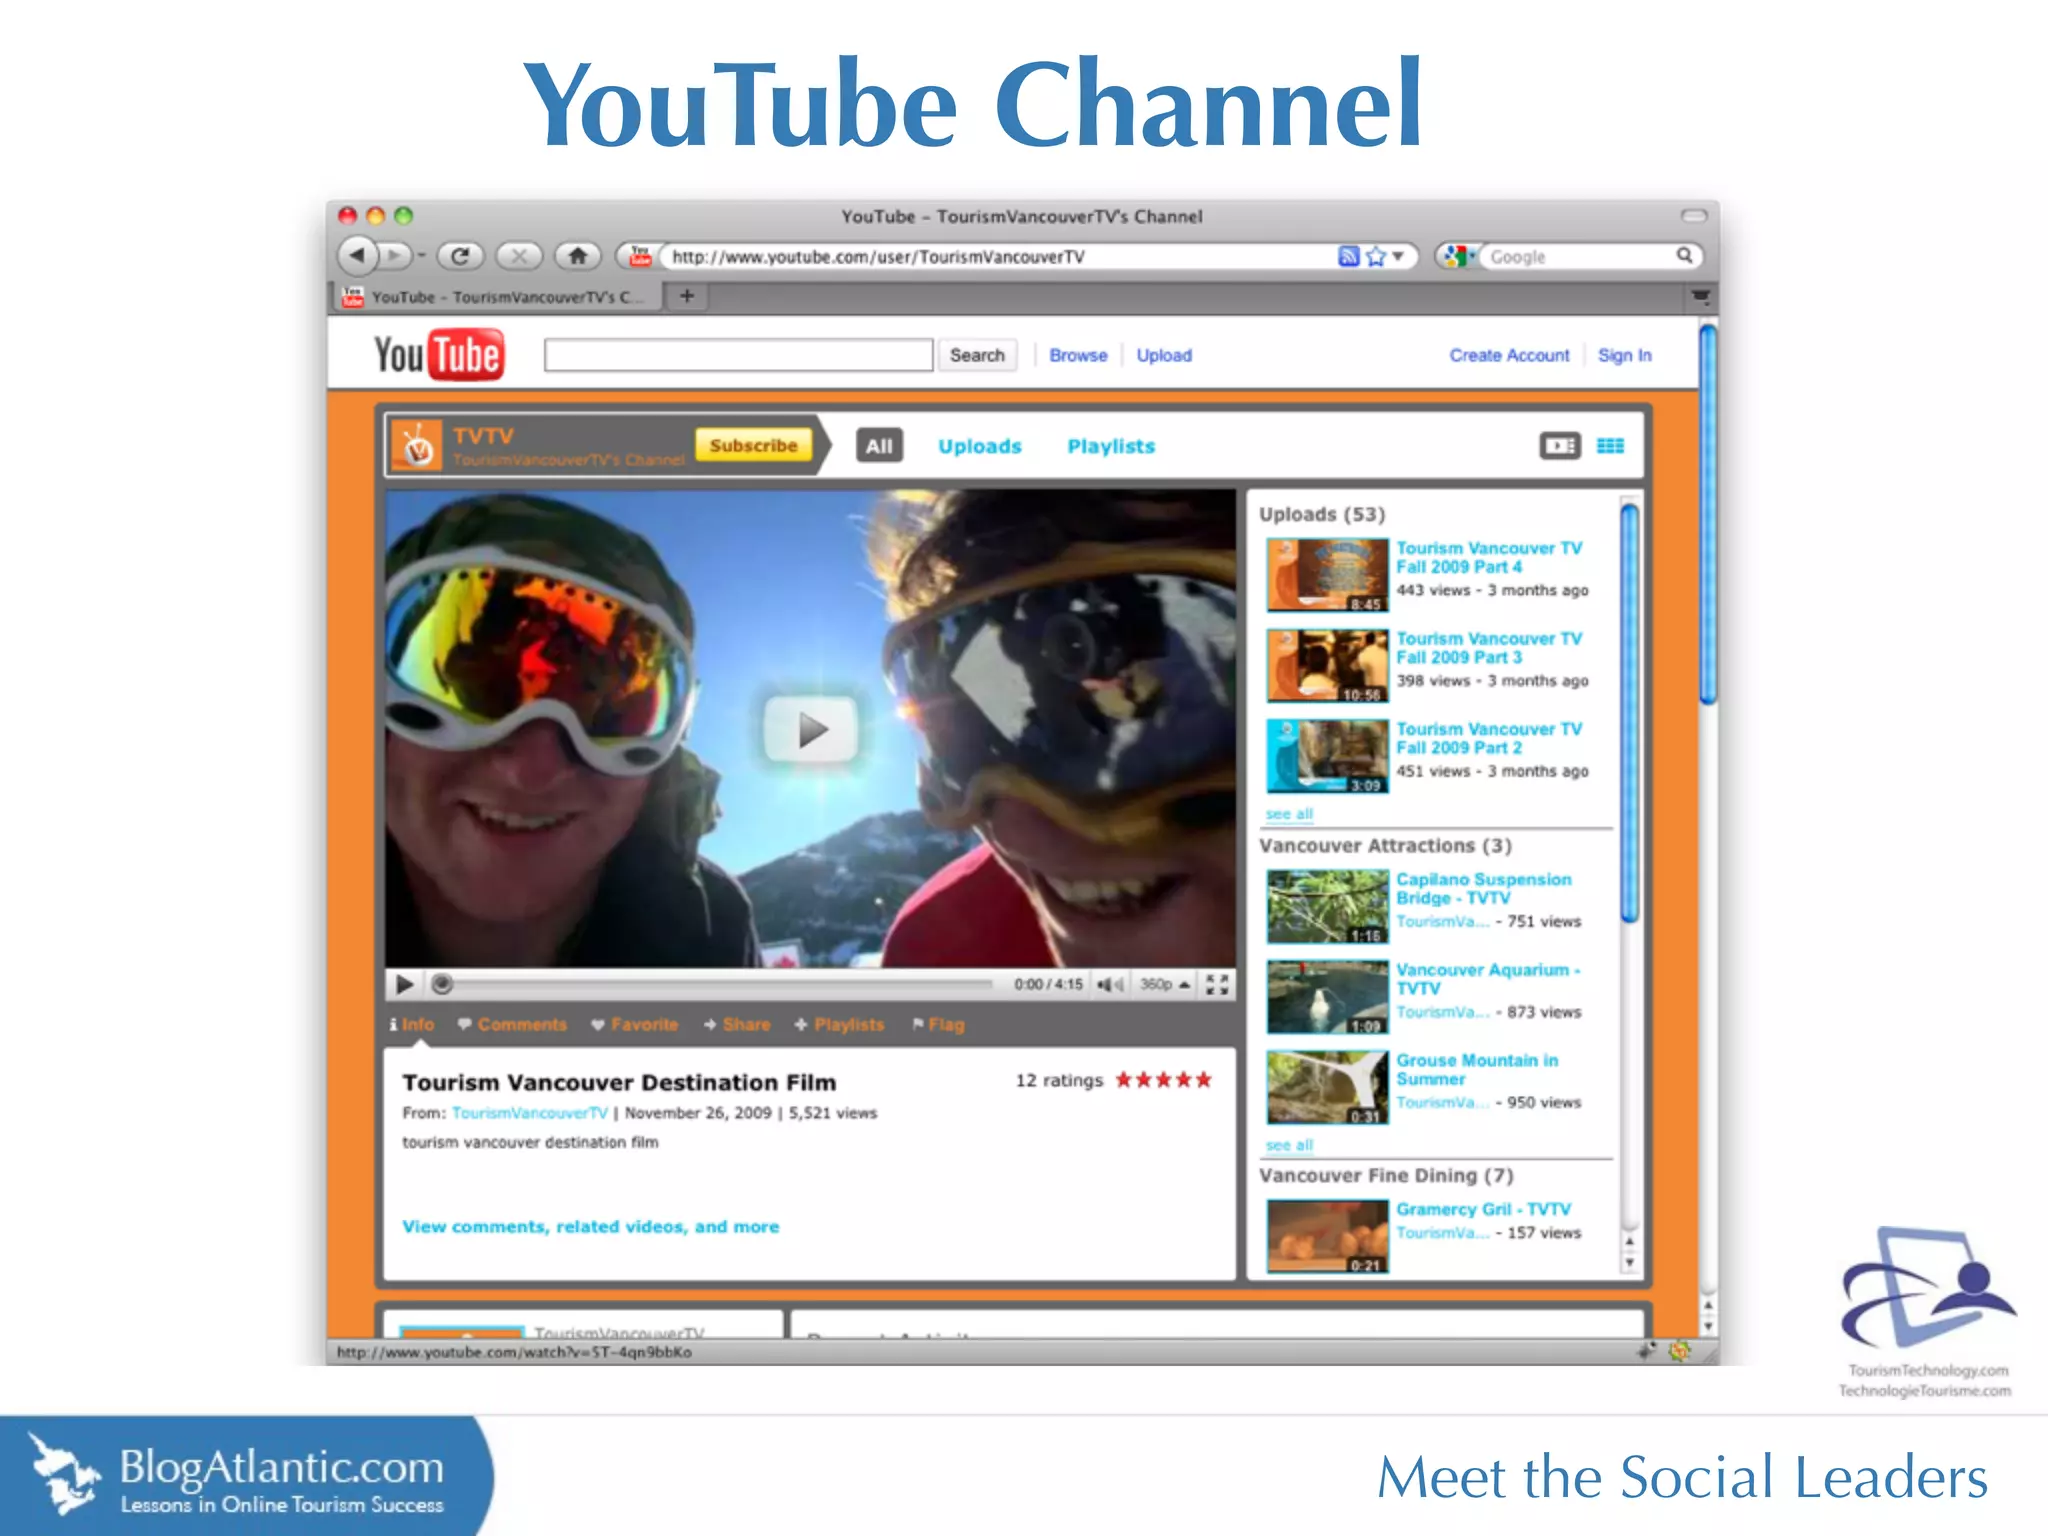Click the Stop loading X button

(519, 256)
